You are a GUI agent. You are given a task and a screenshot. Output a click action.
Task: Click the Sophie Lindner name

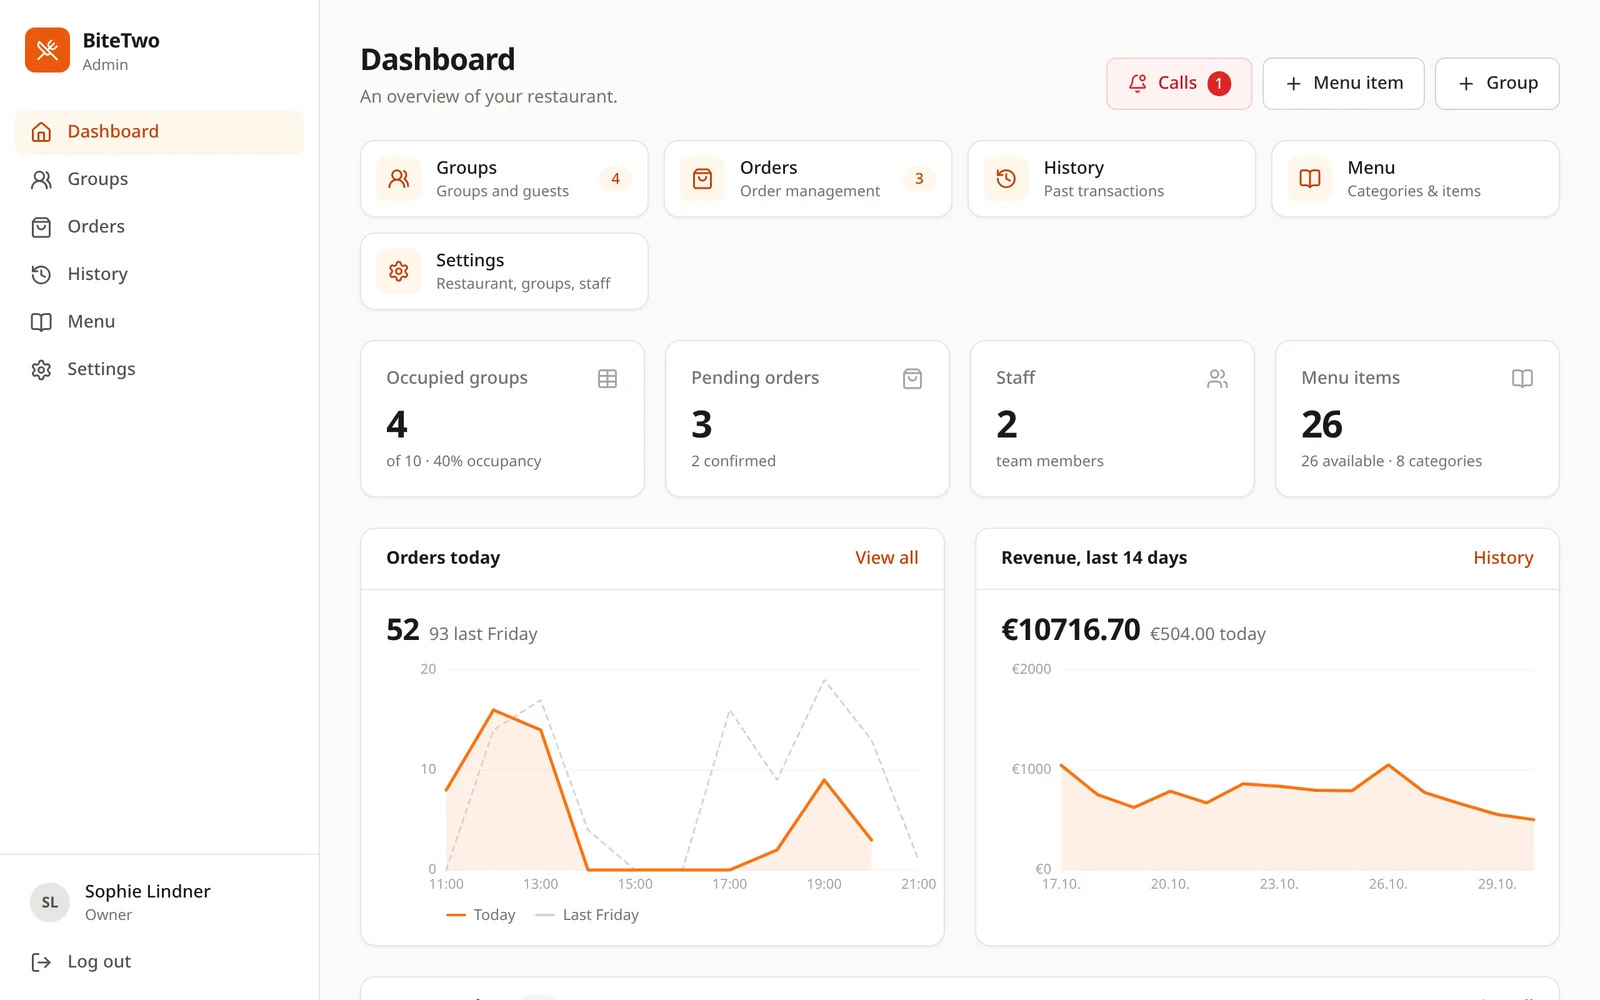148,891
